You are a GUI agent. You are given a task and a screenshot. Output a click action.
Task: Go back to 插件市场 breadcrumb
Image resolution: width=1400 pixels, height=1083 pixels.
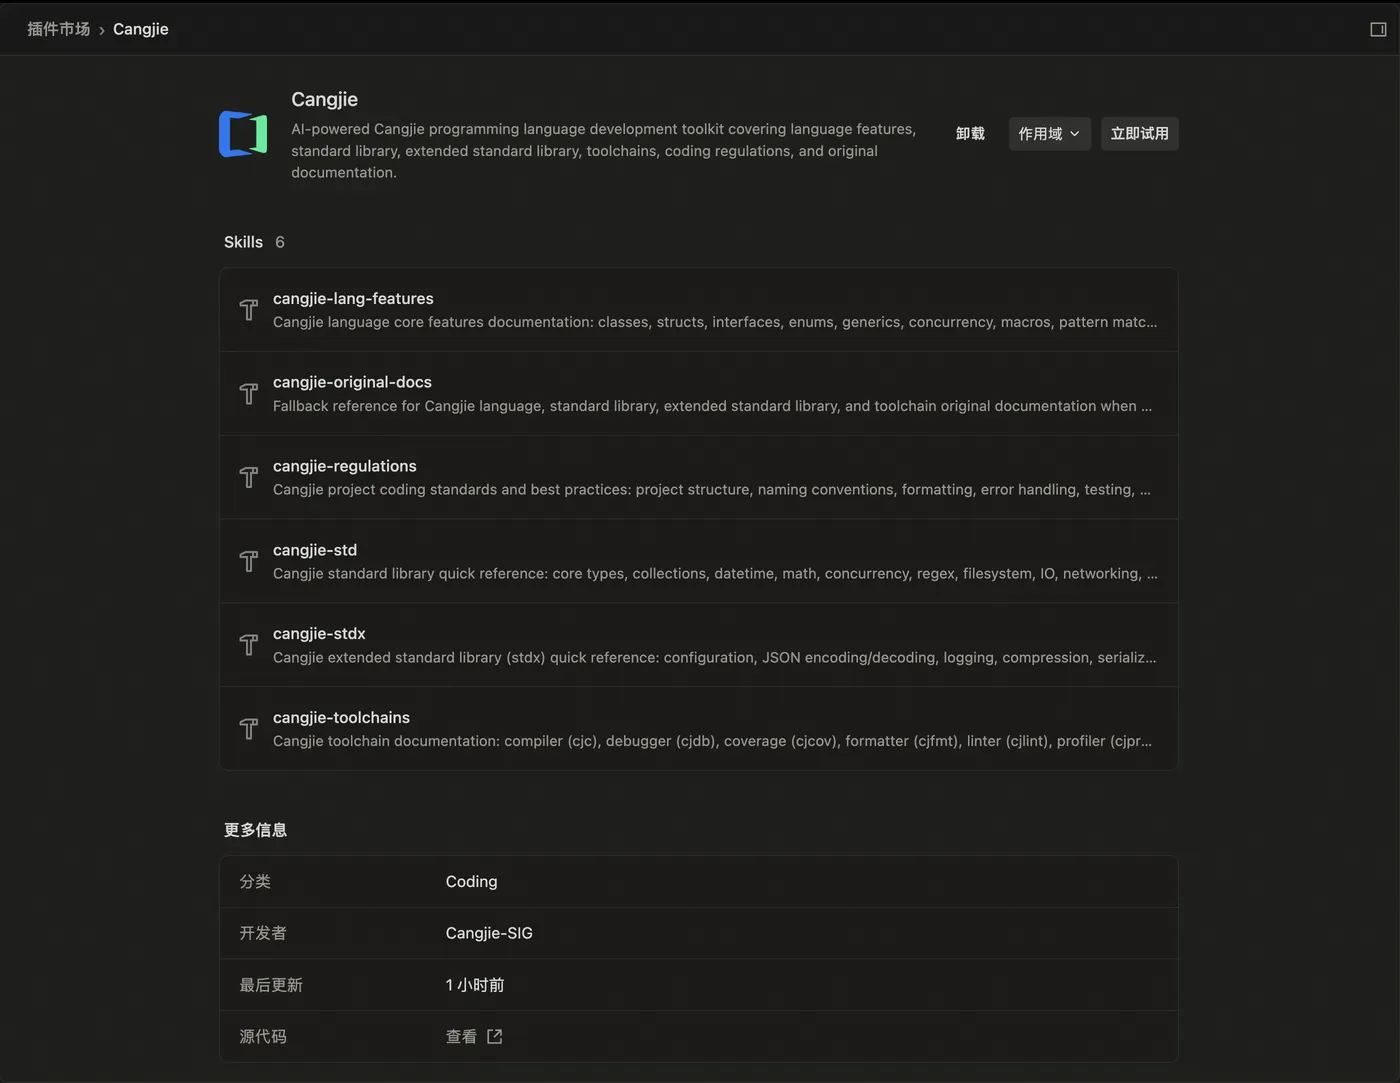coord(58,29)
